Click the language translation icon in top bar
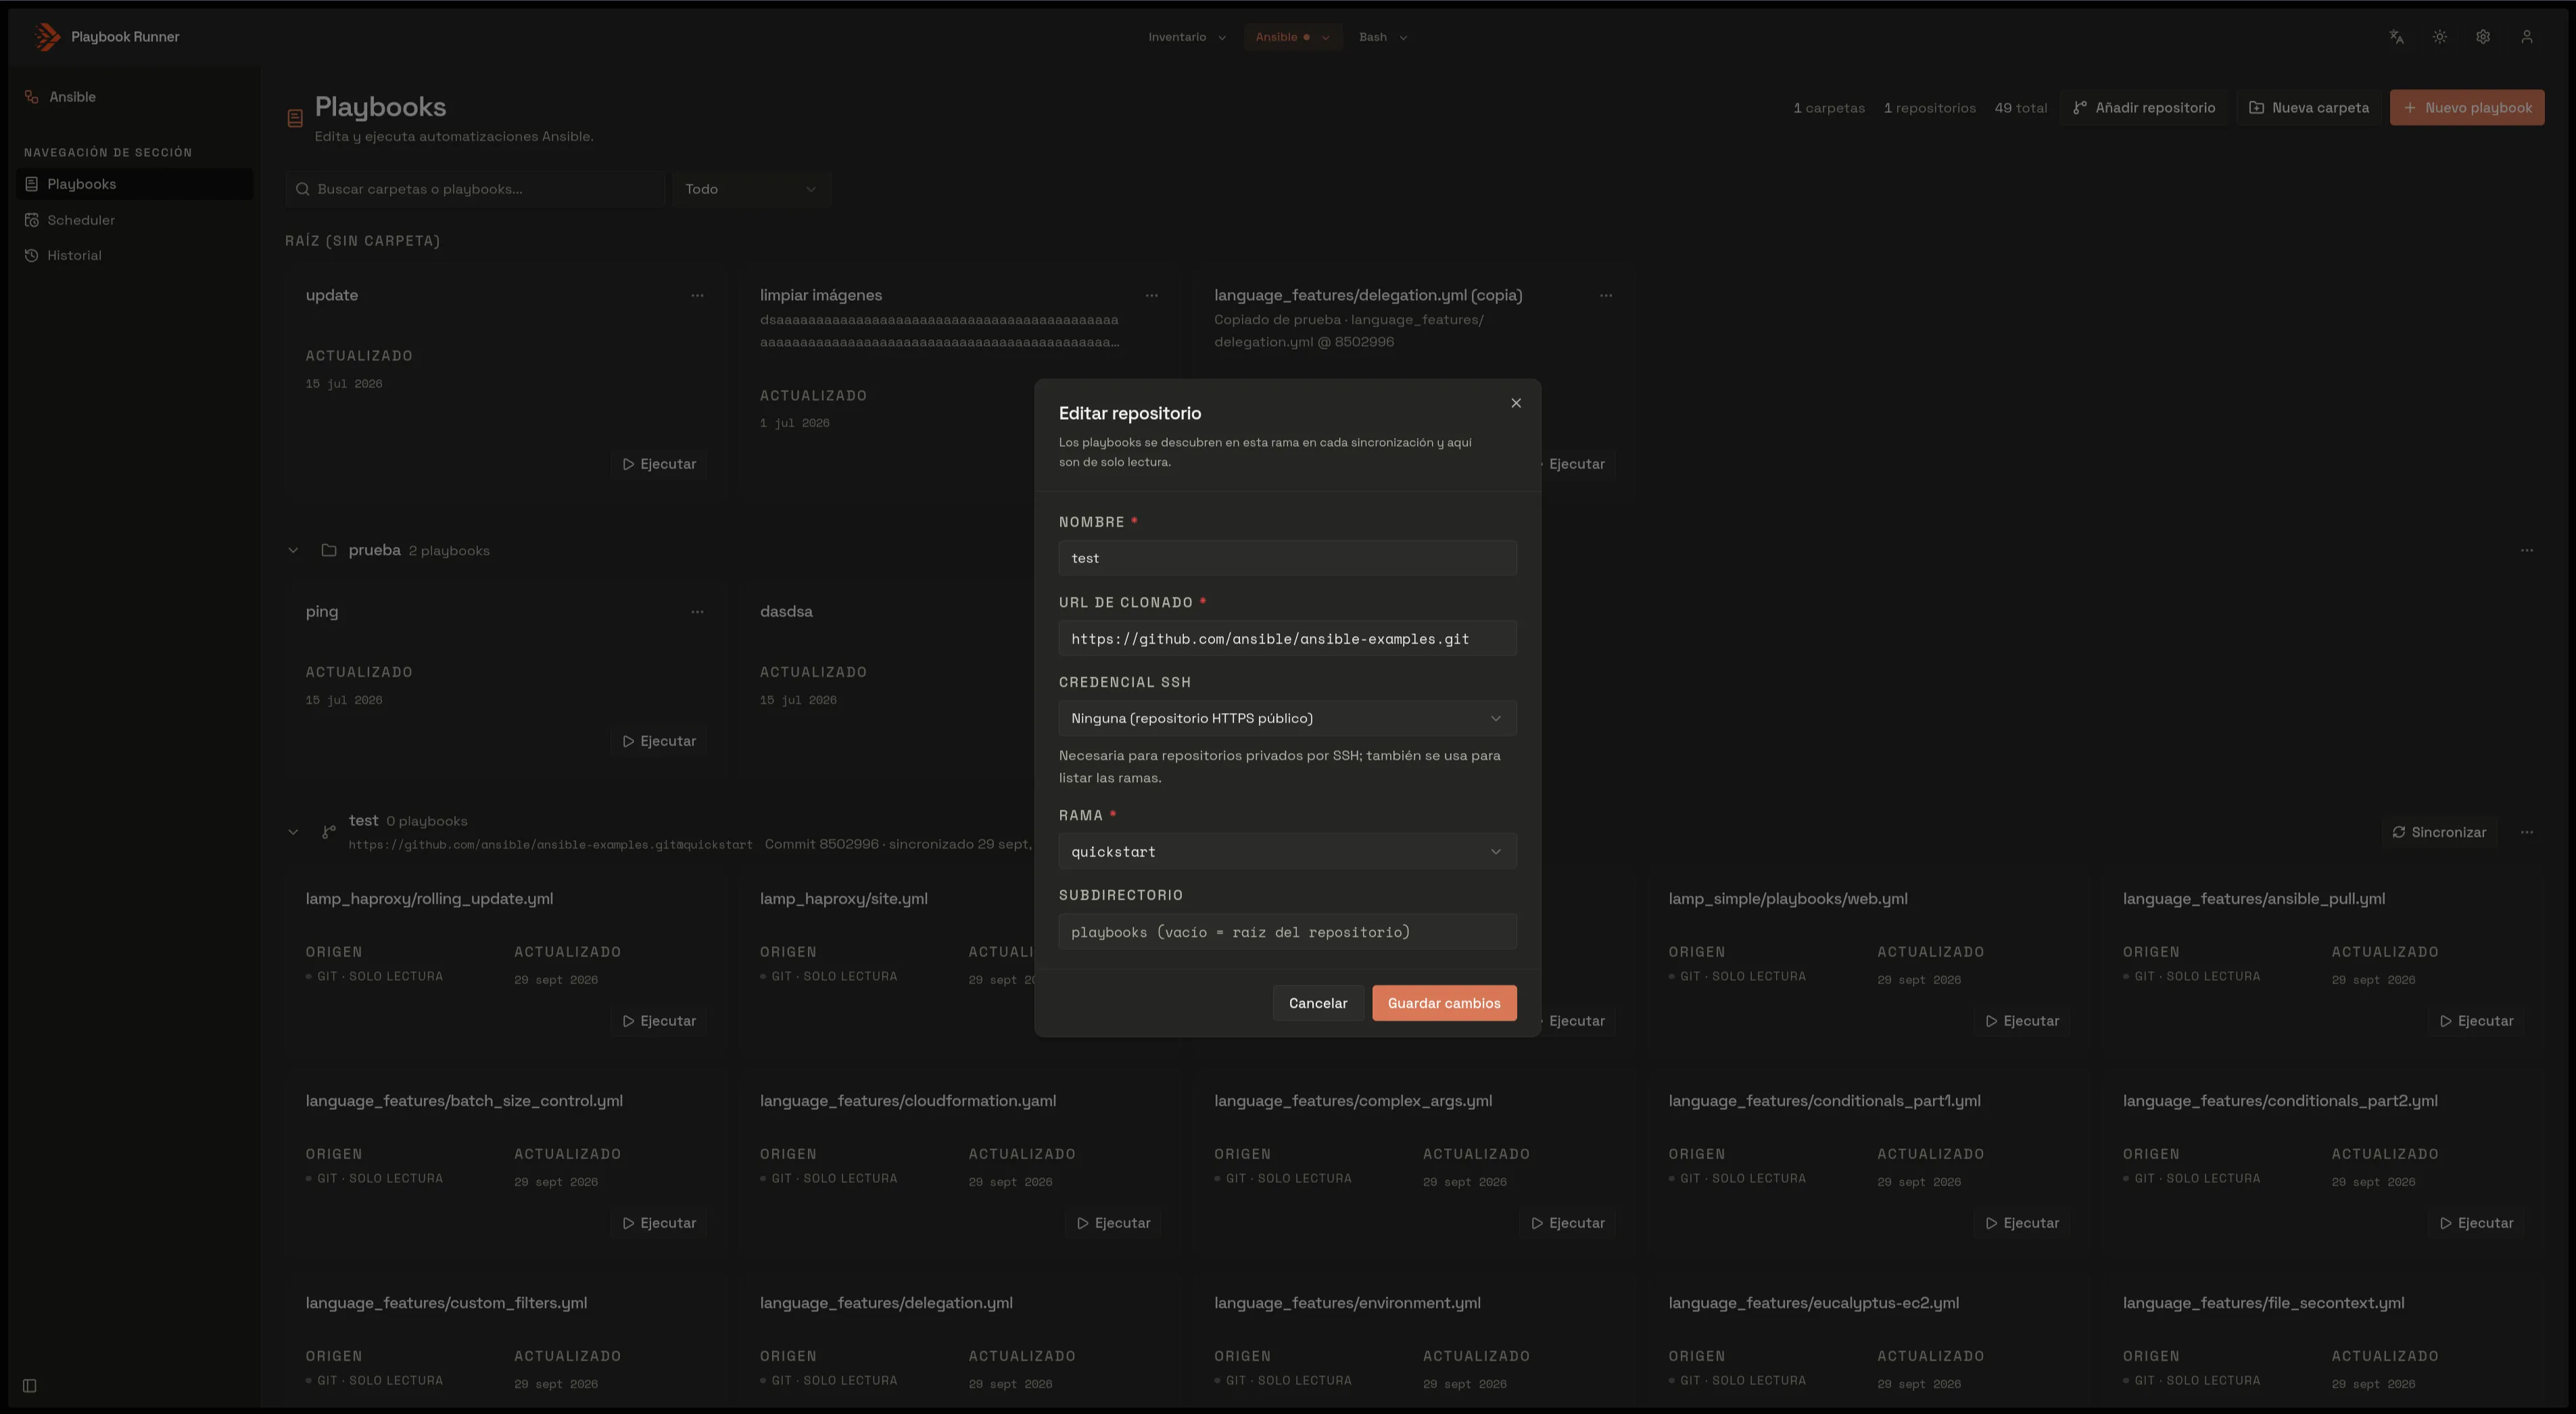 (x=2396, y=37)
